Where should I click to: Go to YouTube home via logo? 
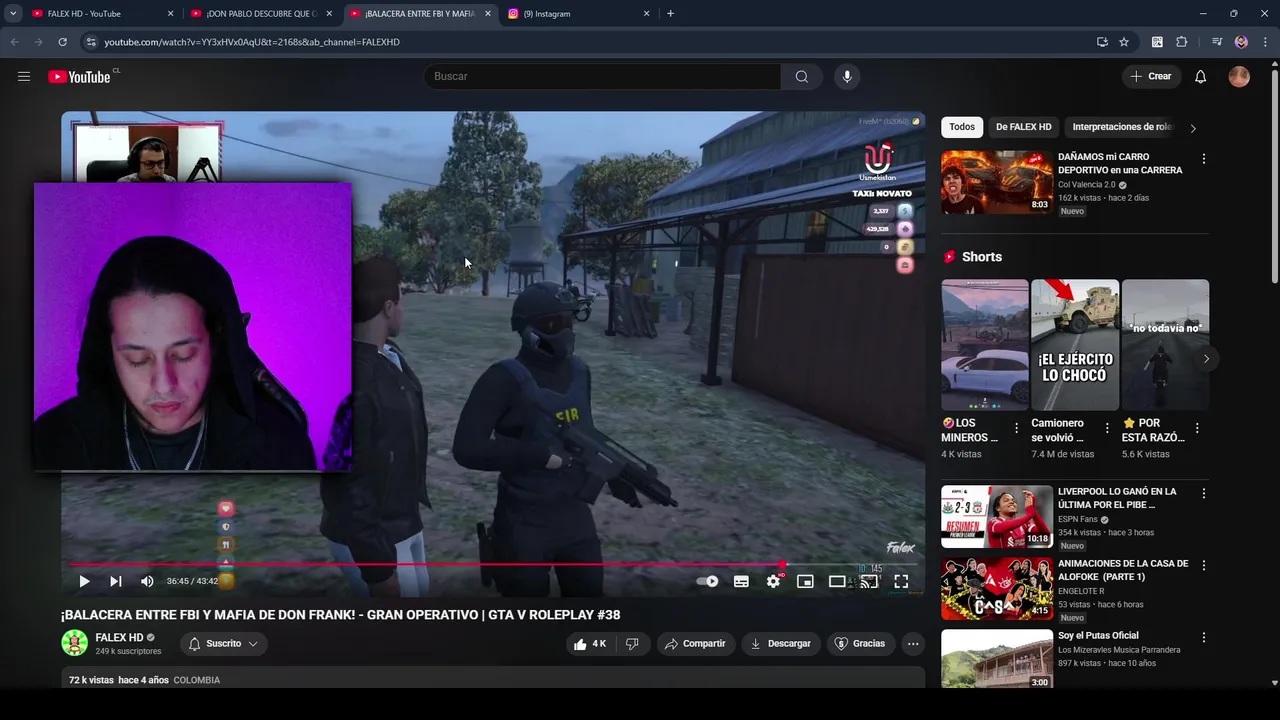point(79,77)
